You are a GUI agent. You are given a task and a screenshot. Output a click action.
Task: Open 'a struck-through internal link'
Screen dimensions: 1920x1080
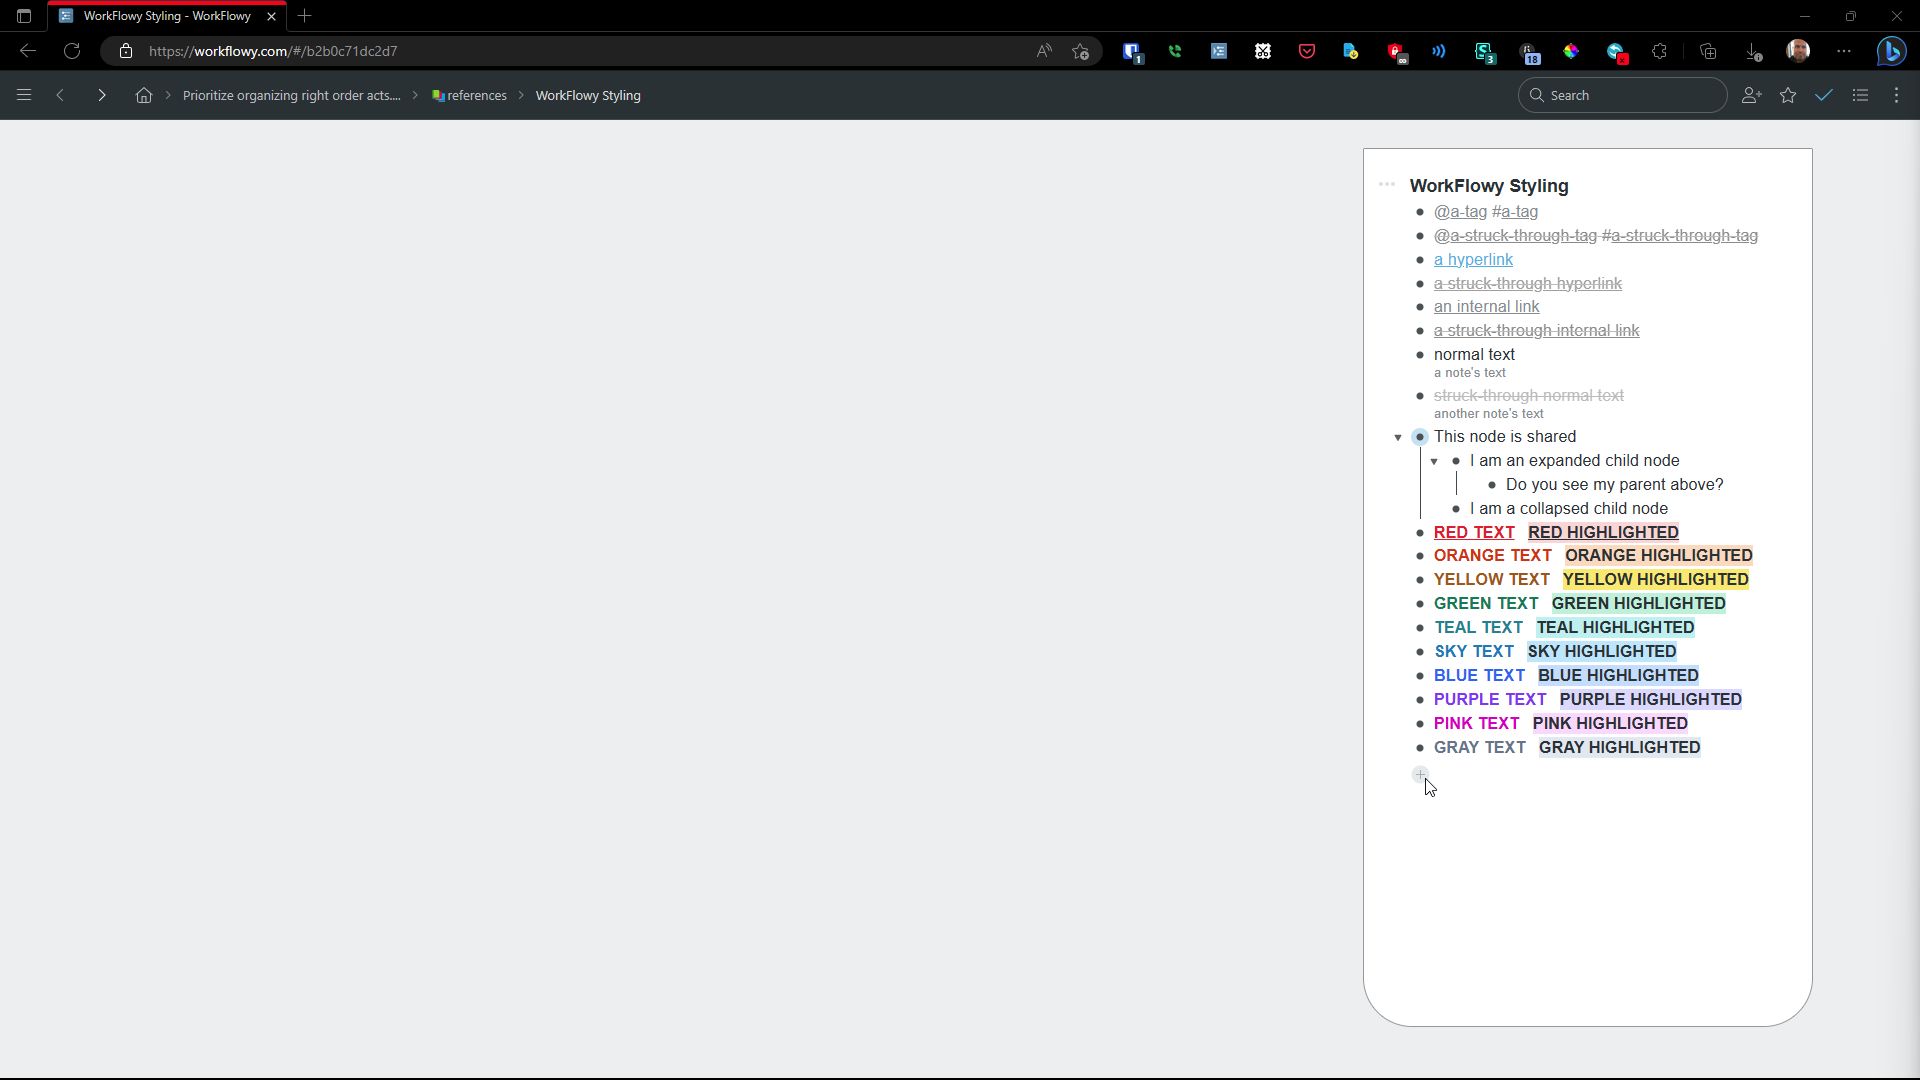[1536, 331]
